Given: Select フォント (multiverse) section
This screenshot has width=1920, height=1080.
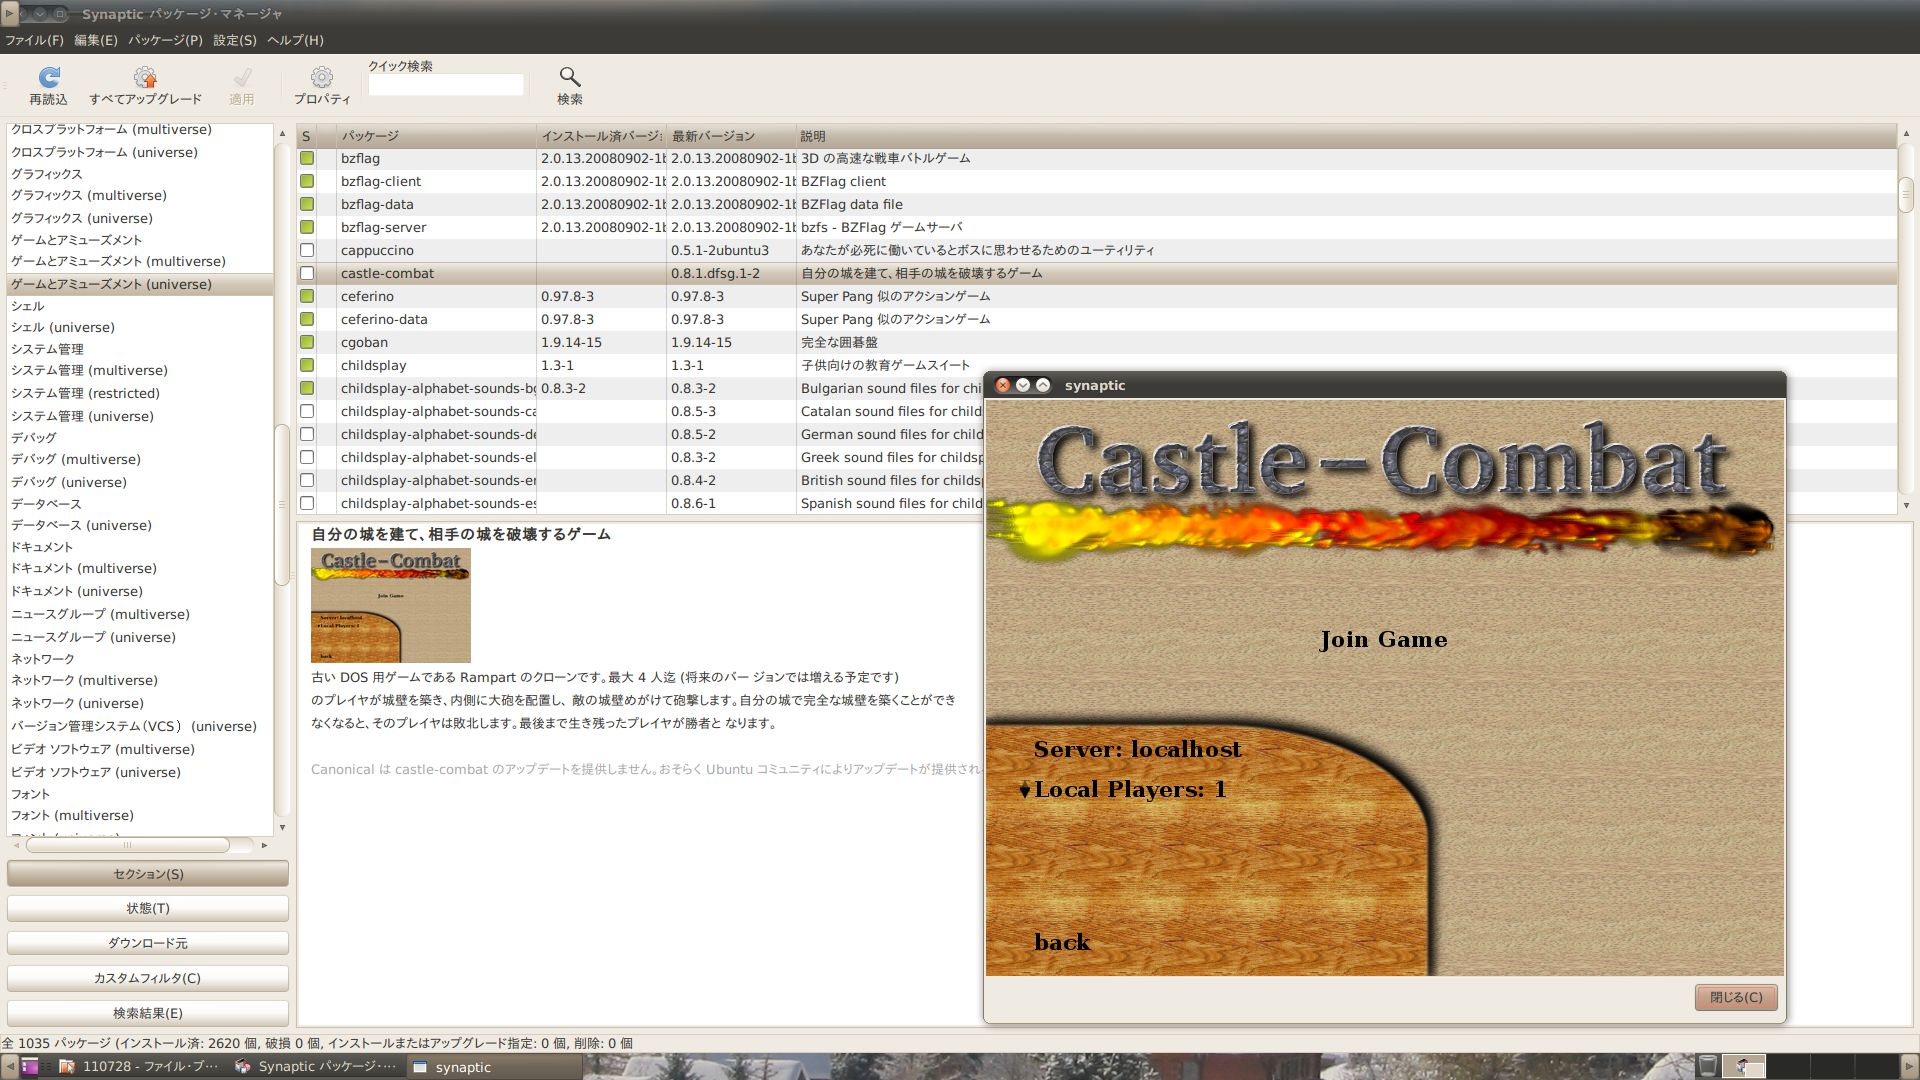Looking at the screenshot, I should coord(140,815).
